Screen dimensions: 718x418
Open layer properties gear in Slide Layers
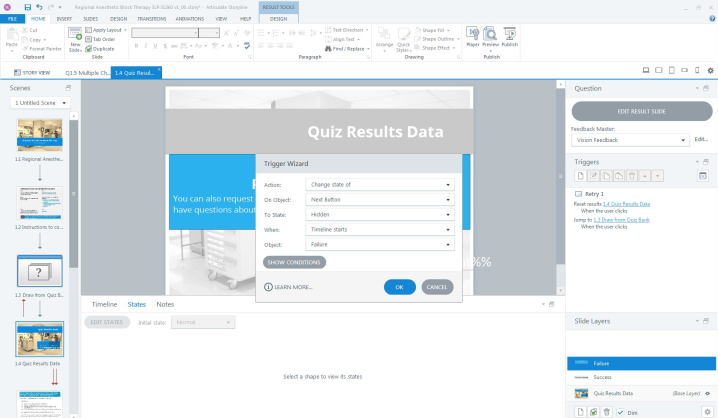[707, 412]
